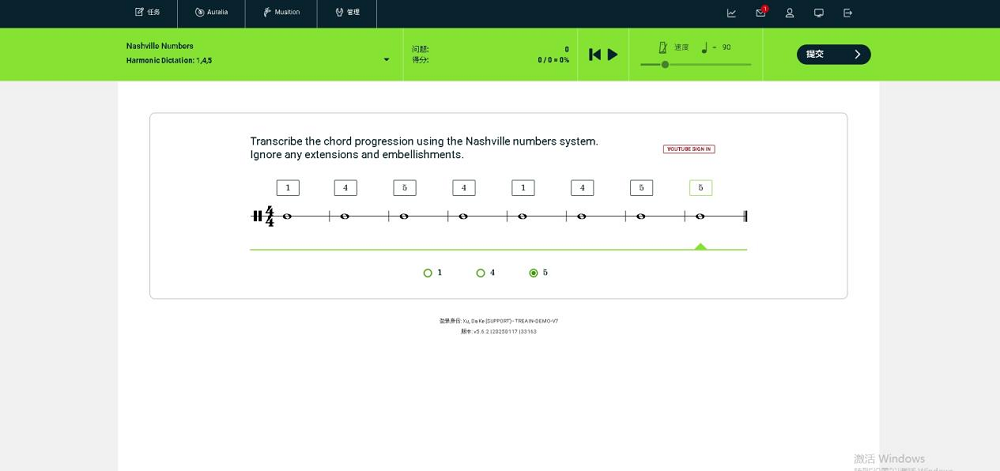This screenshot has width=1000, height=471.
Task: Select radio option 1
Action: (428, 273)
